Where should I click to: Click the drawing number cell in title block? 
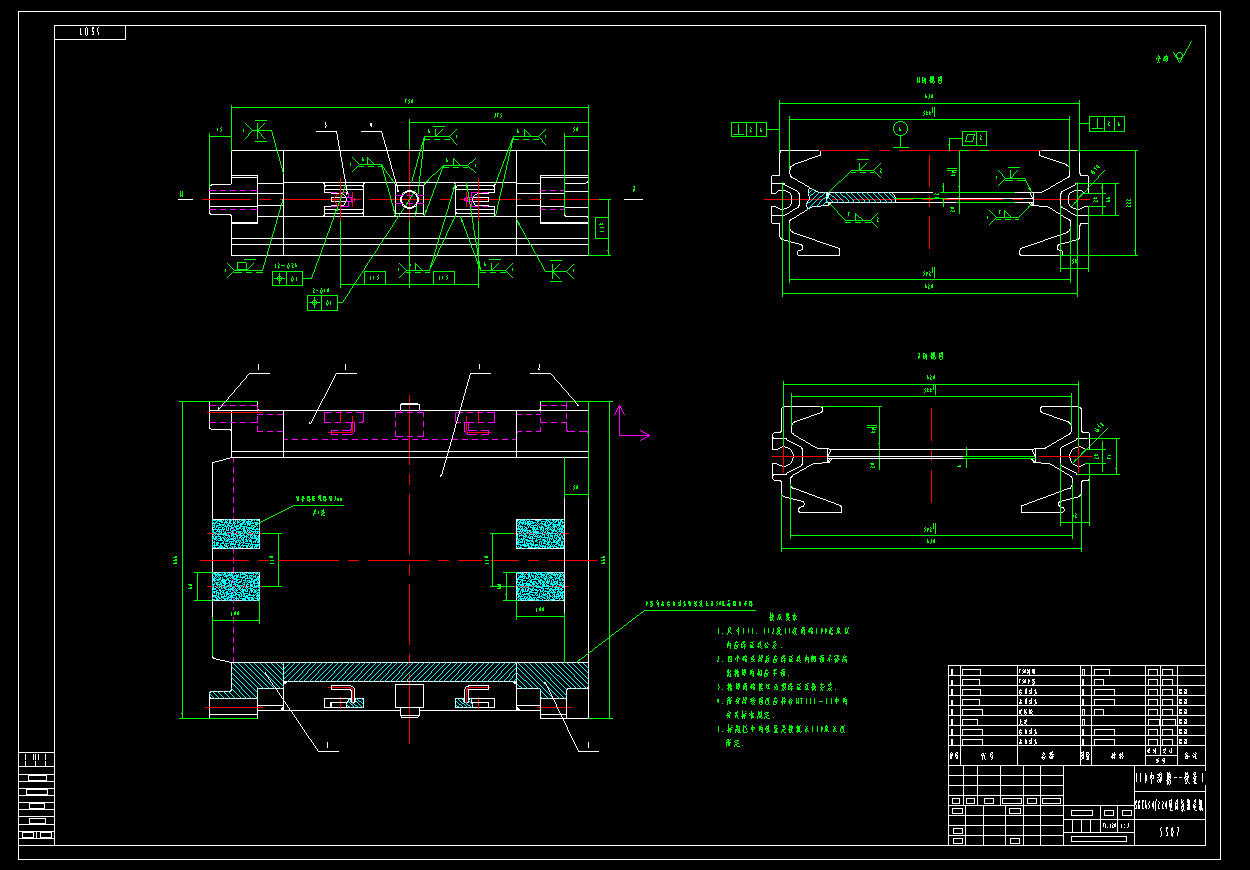(1170, 831)
